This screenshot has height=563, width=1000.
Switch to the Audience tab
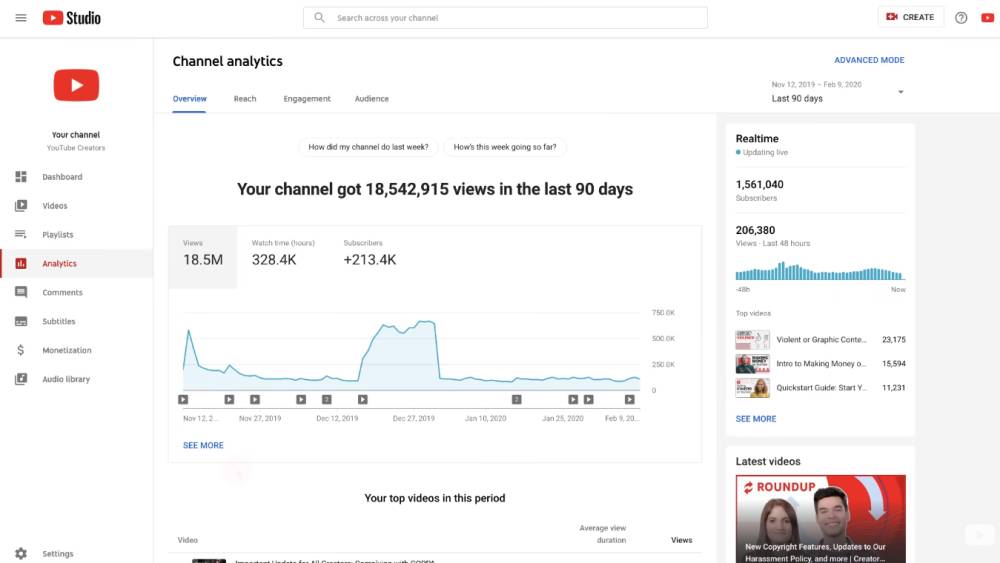click(371, 99)
